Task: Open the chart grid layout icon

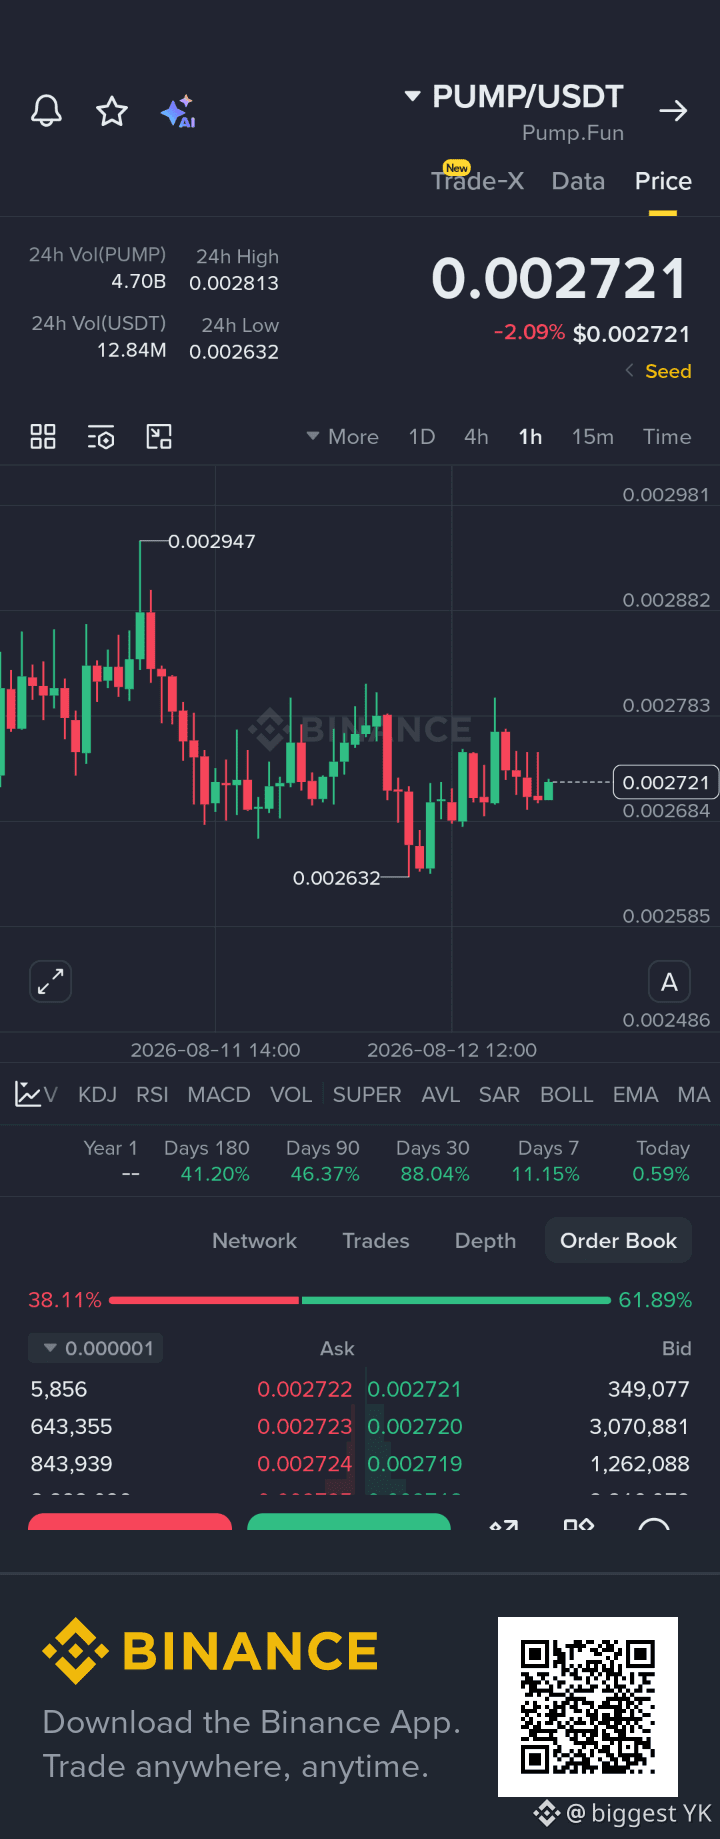Action: pos(43,436)
